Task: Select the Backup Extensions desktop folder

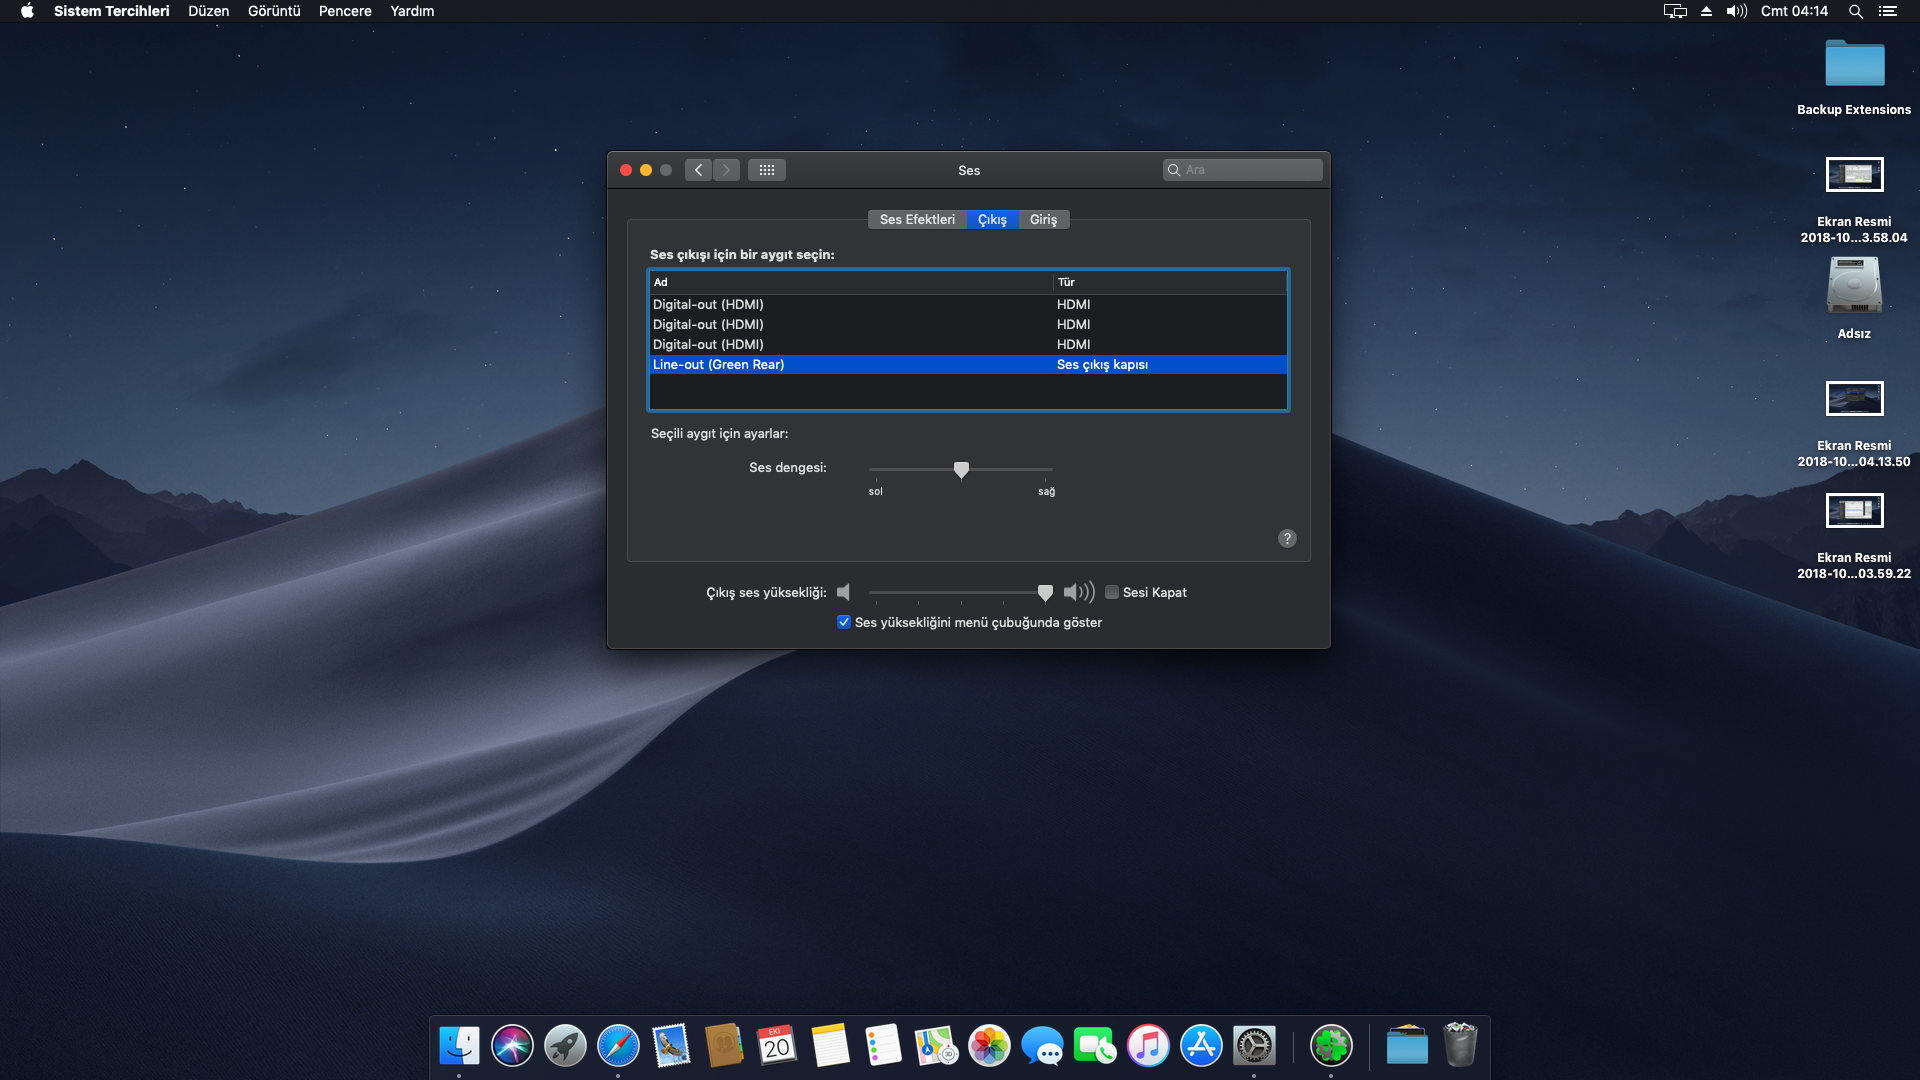Action: pyautogui.click(x=1854, y=66)
